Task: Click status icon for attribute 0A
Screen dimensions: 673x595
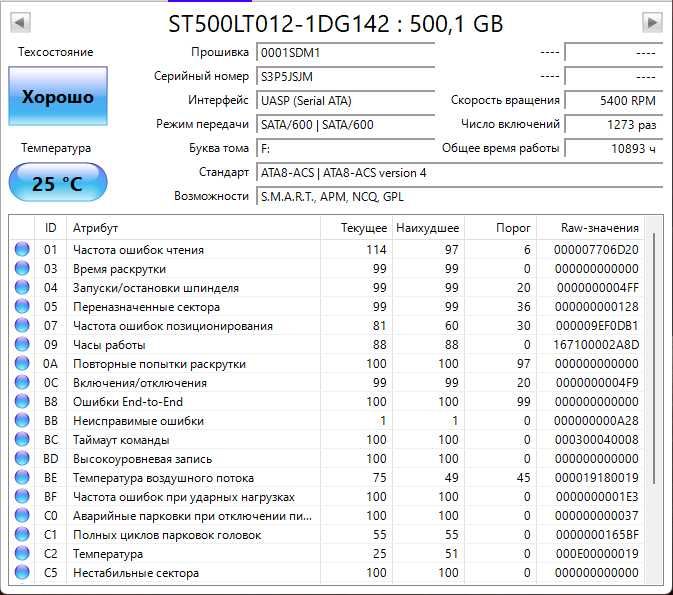Action: click(x=22, y=363)
